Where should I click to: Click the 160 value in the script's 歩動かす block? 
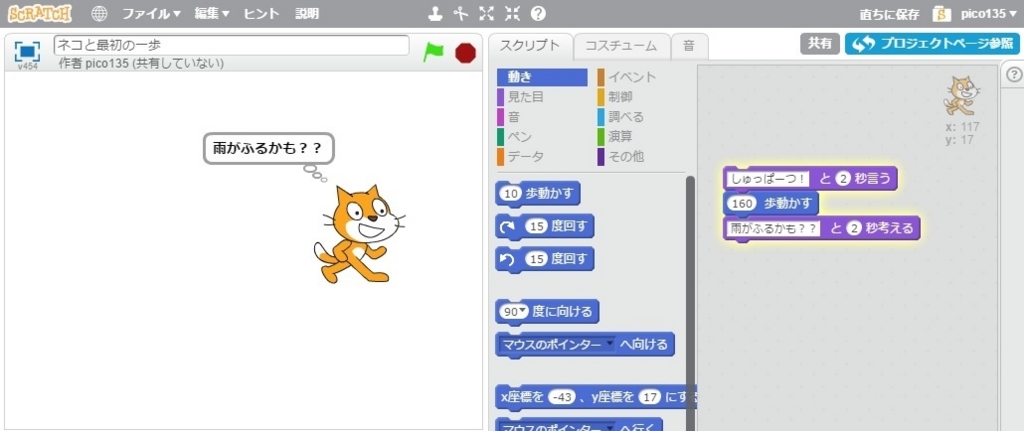point(743,204)
